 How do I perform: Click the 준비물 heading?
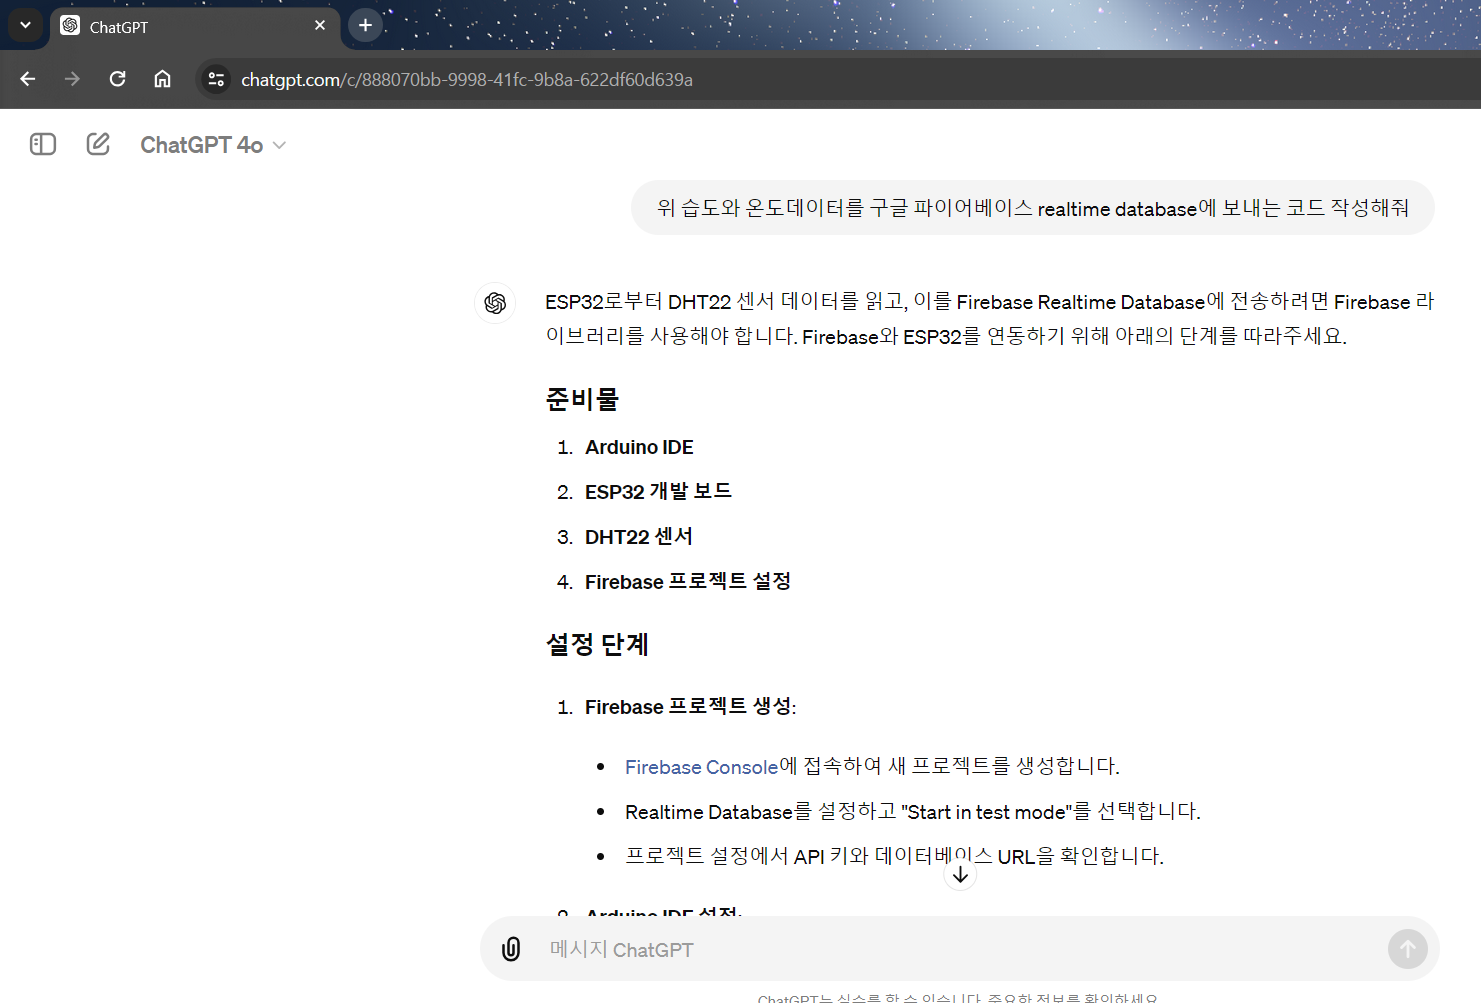click(x=582, y=399)
